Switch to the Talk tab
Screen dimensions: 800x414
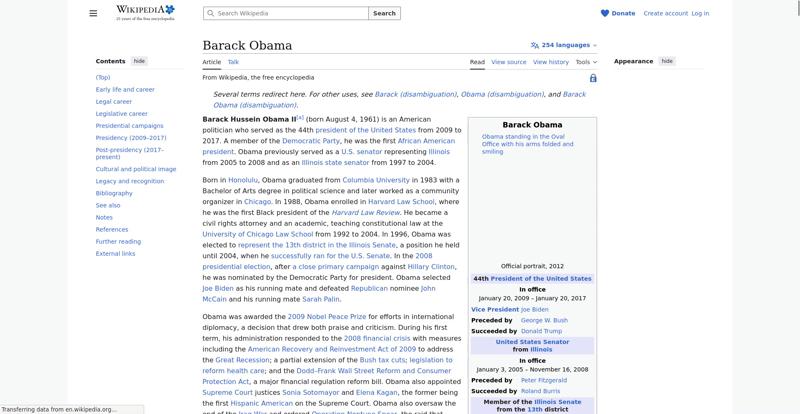(233, 62)
